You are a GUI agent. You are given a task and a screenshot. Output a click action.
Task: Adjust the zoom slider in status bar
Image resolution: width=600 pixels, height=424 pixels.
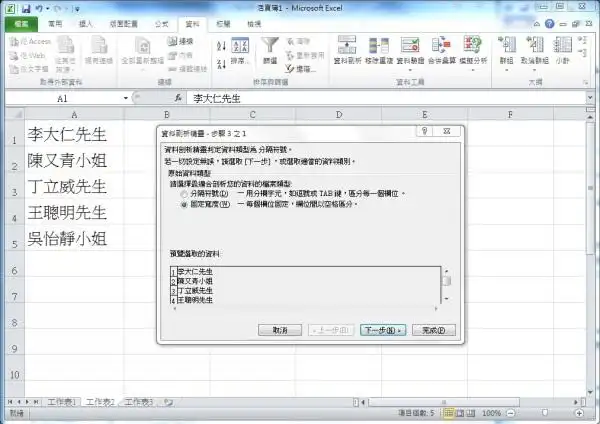(545, 413)
